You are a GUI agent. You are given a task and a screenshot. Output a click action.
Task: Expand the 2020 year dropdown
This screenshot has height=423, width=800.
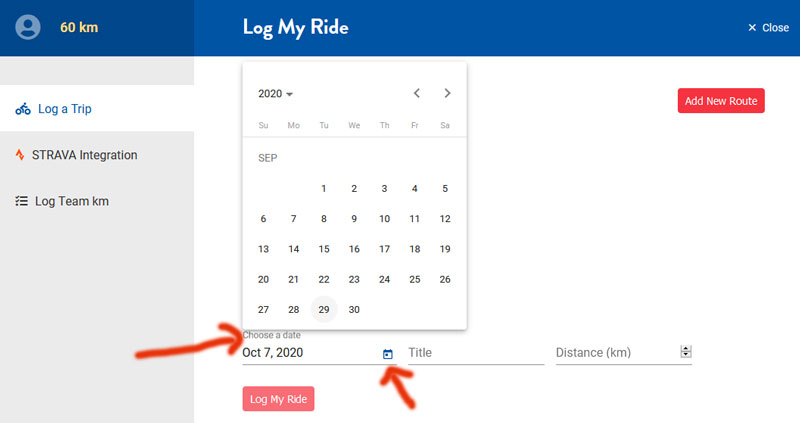[276, 94]
